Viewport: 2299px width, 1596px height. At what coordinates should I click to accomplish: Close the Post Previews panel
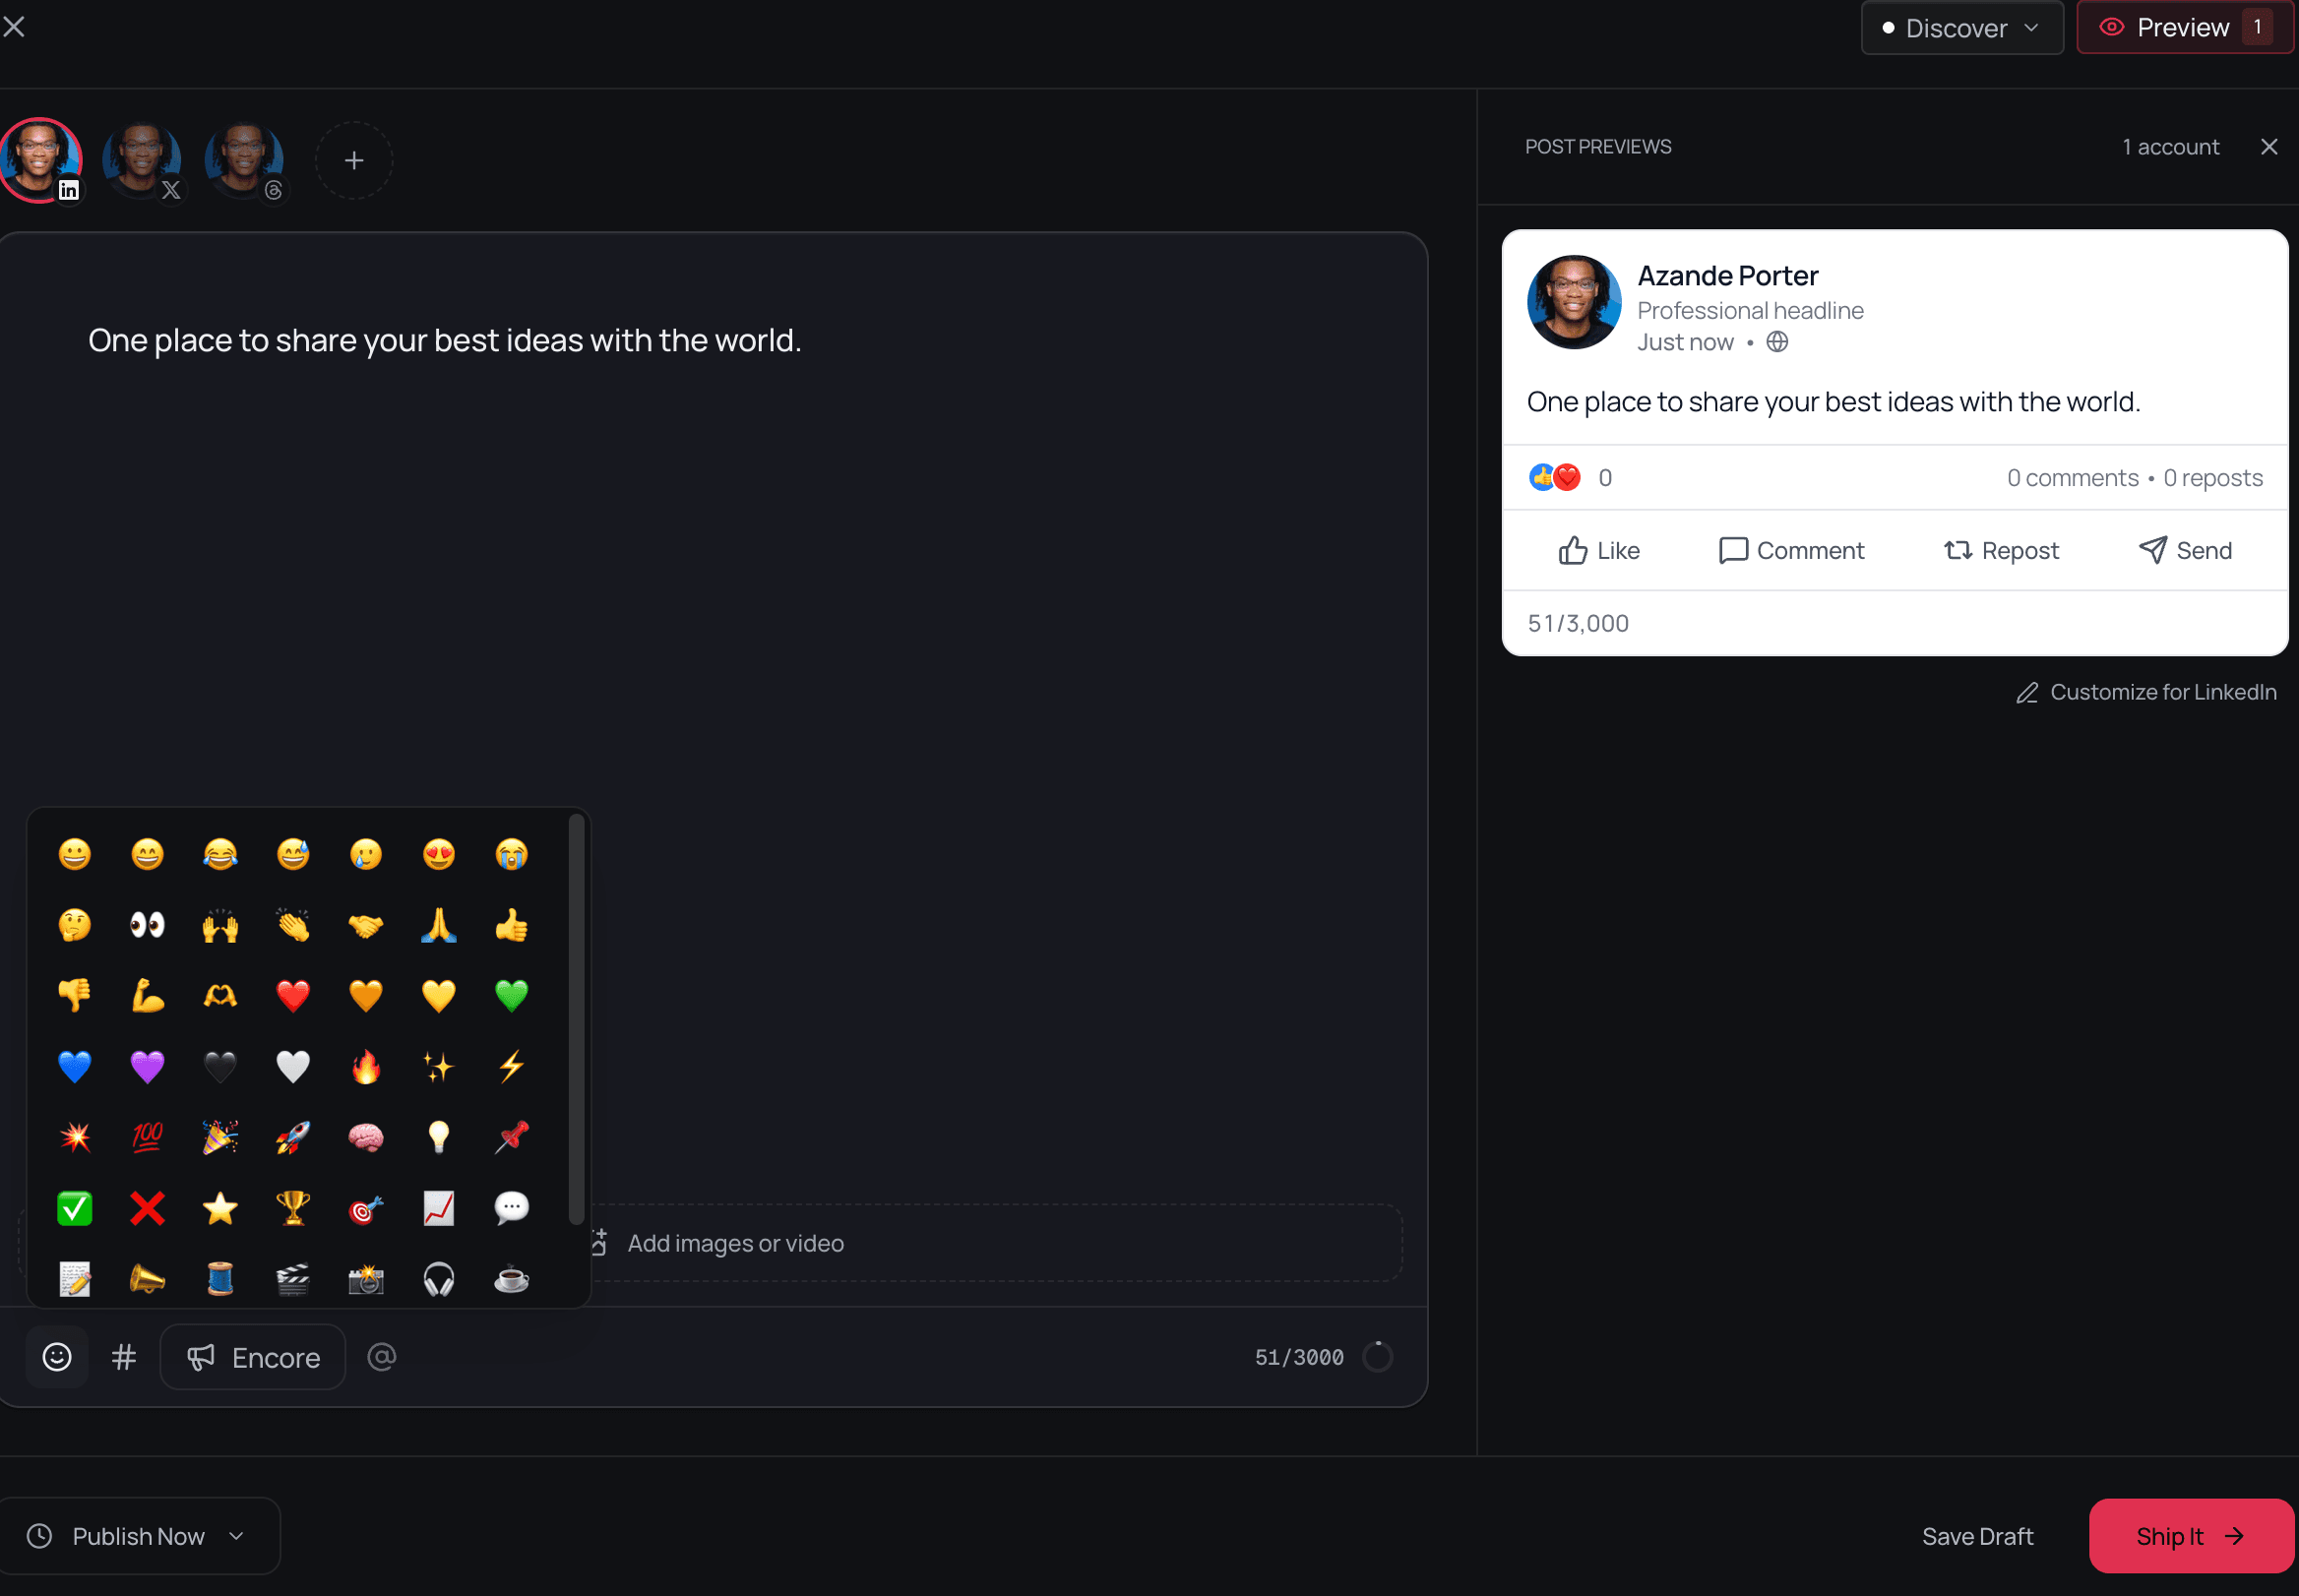[x=2269, y=147]
